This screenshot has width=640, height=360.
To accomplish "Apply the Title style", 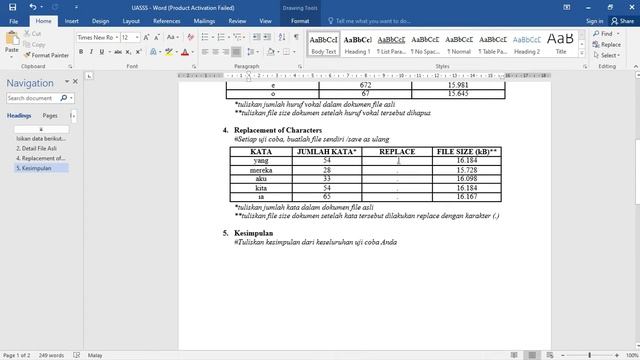I will (x=560, y=44).
